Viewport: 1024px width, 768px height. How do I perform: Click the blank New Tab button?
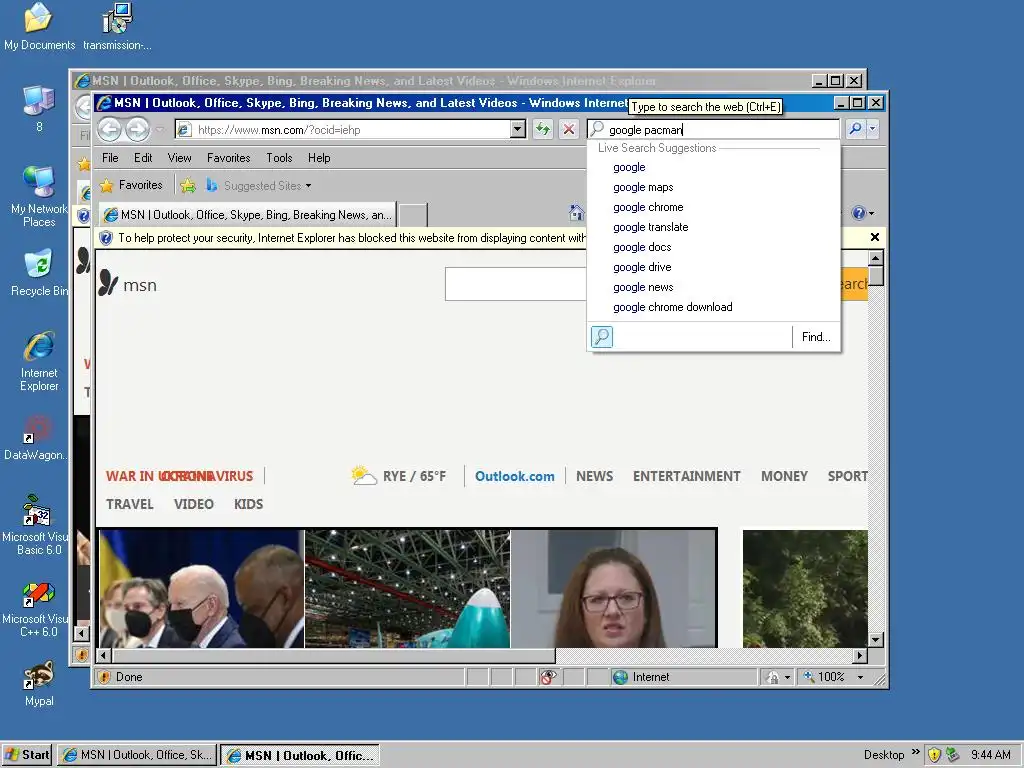click(413, 215)
